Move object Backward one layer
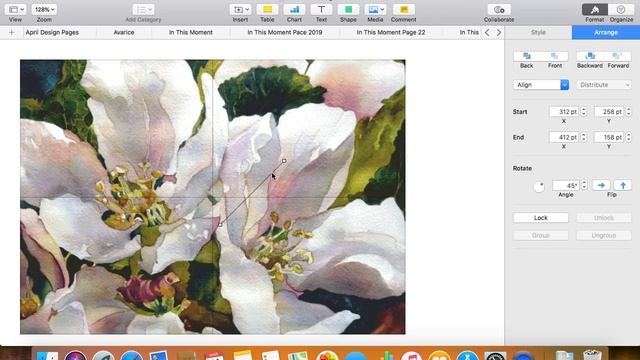This screenshot has width=640, height=360. (x=590, y=56)
